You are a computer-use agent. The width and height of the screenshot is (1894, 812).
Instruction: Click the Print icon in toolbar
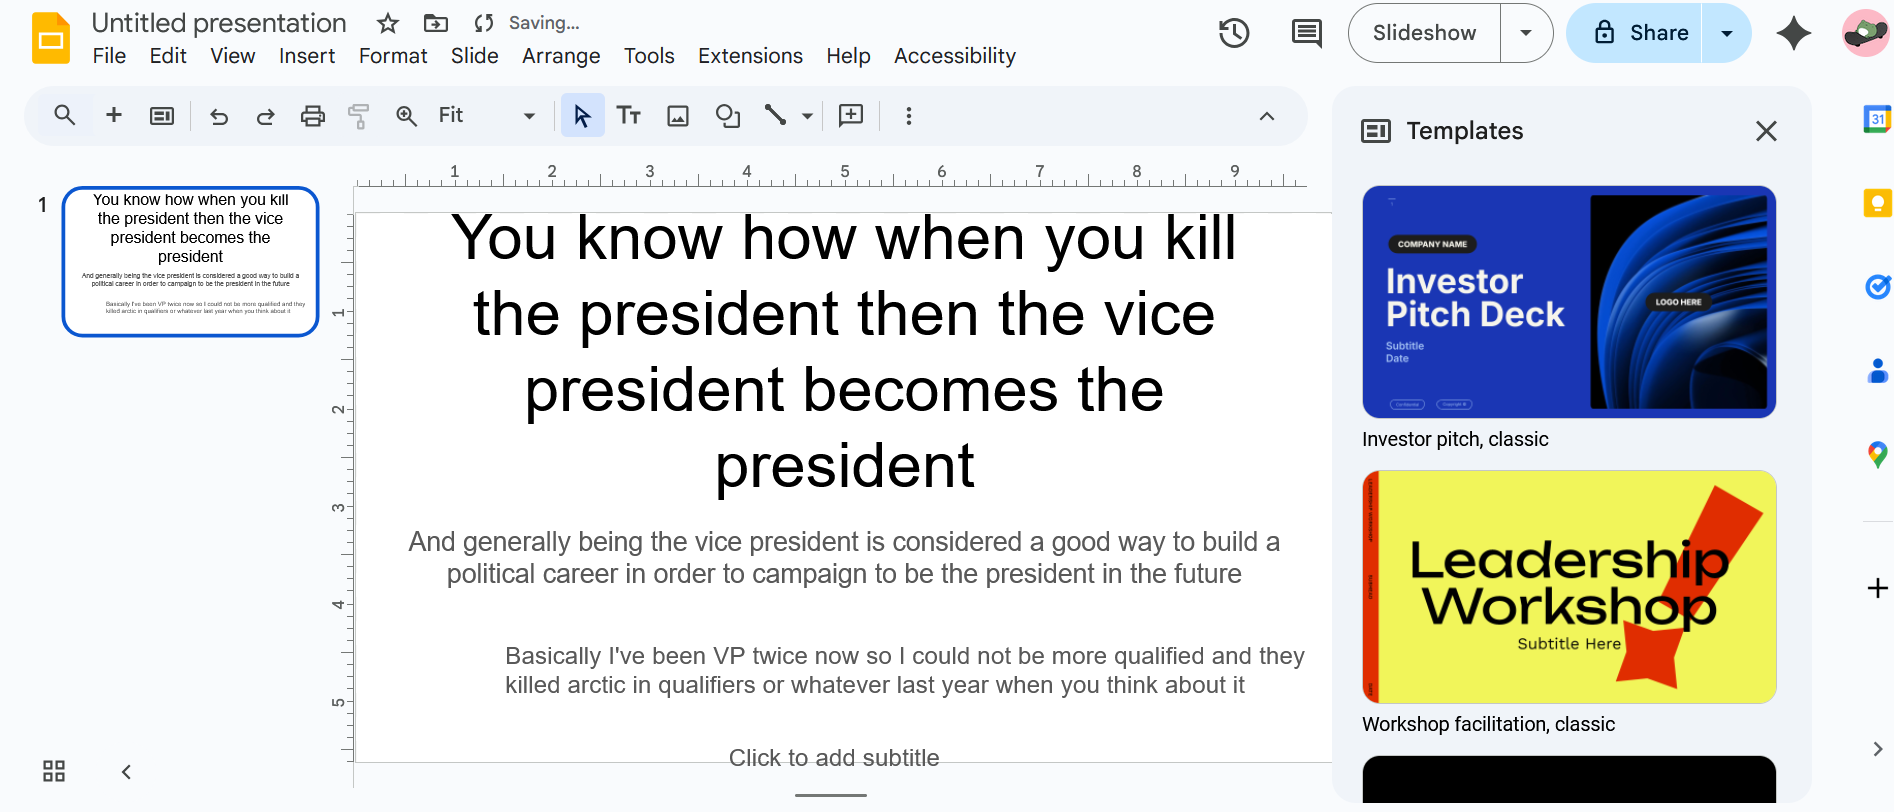pyautogui.click(x=313, y=116)
